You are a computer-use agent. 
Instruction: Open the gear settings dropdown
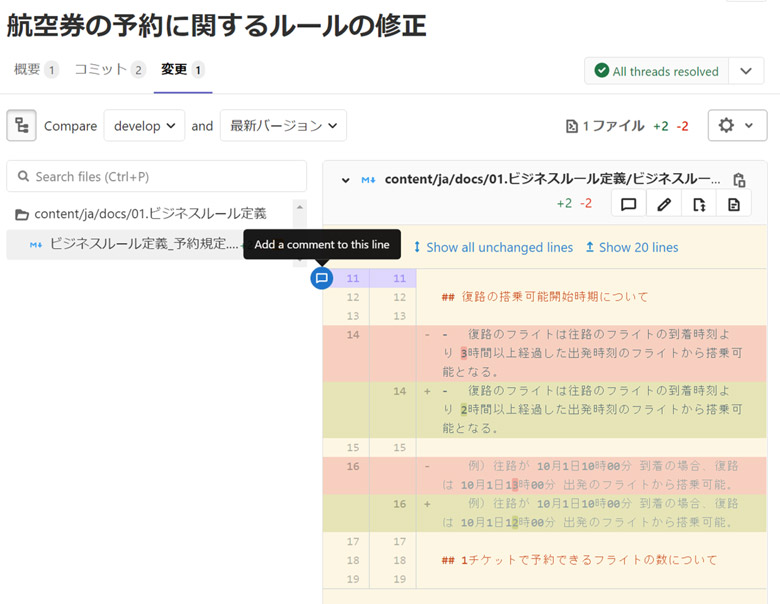coord(737,125)
